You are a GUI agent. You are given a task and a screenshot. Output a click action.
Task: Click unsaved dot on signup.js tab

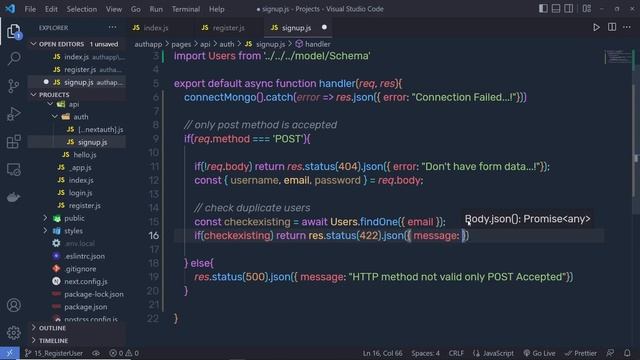click(x=324, y=27)
